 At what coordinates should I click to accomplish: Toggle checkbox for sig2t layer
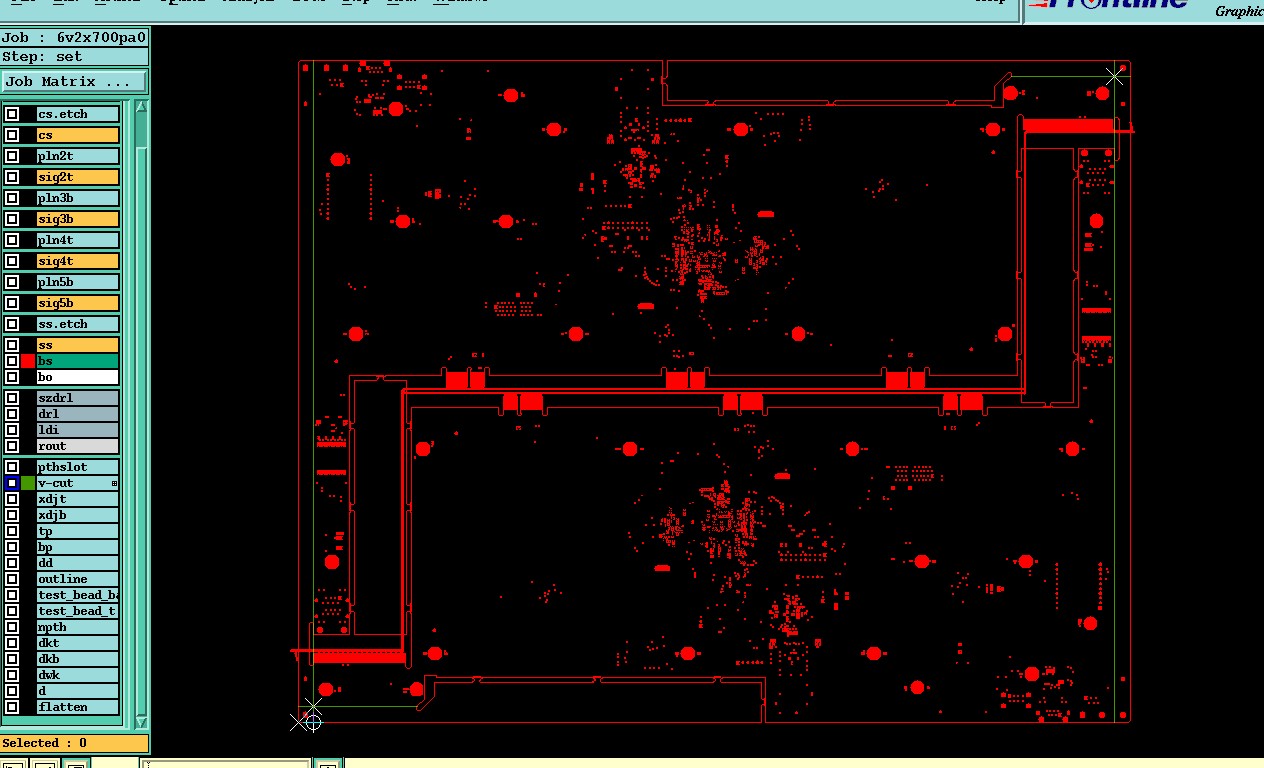pyautogui.click(x=12, y=177)
